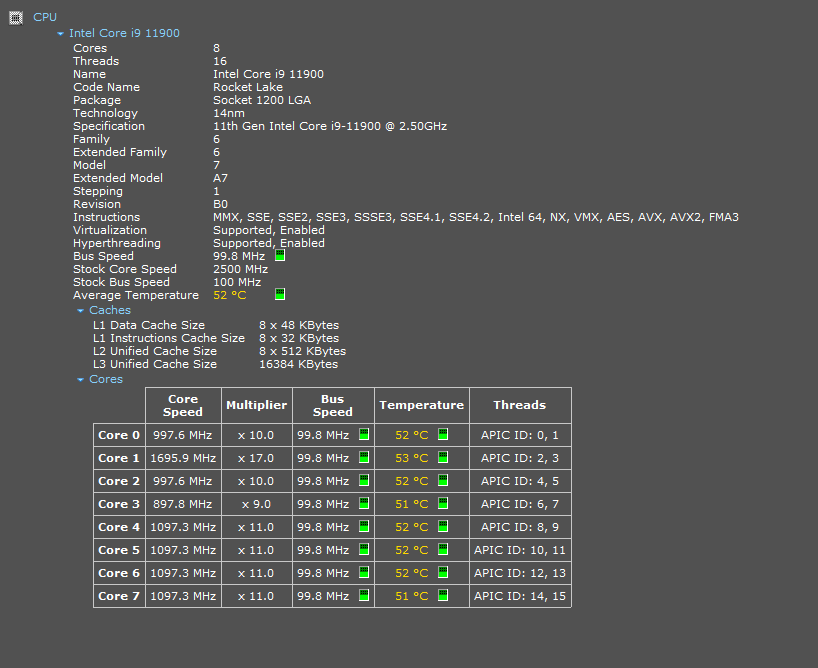Collapse the Intel Core i9 11900 node
The height and width of the screenshot is (668, 818).
(x=61, y=33)
